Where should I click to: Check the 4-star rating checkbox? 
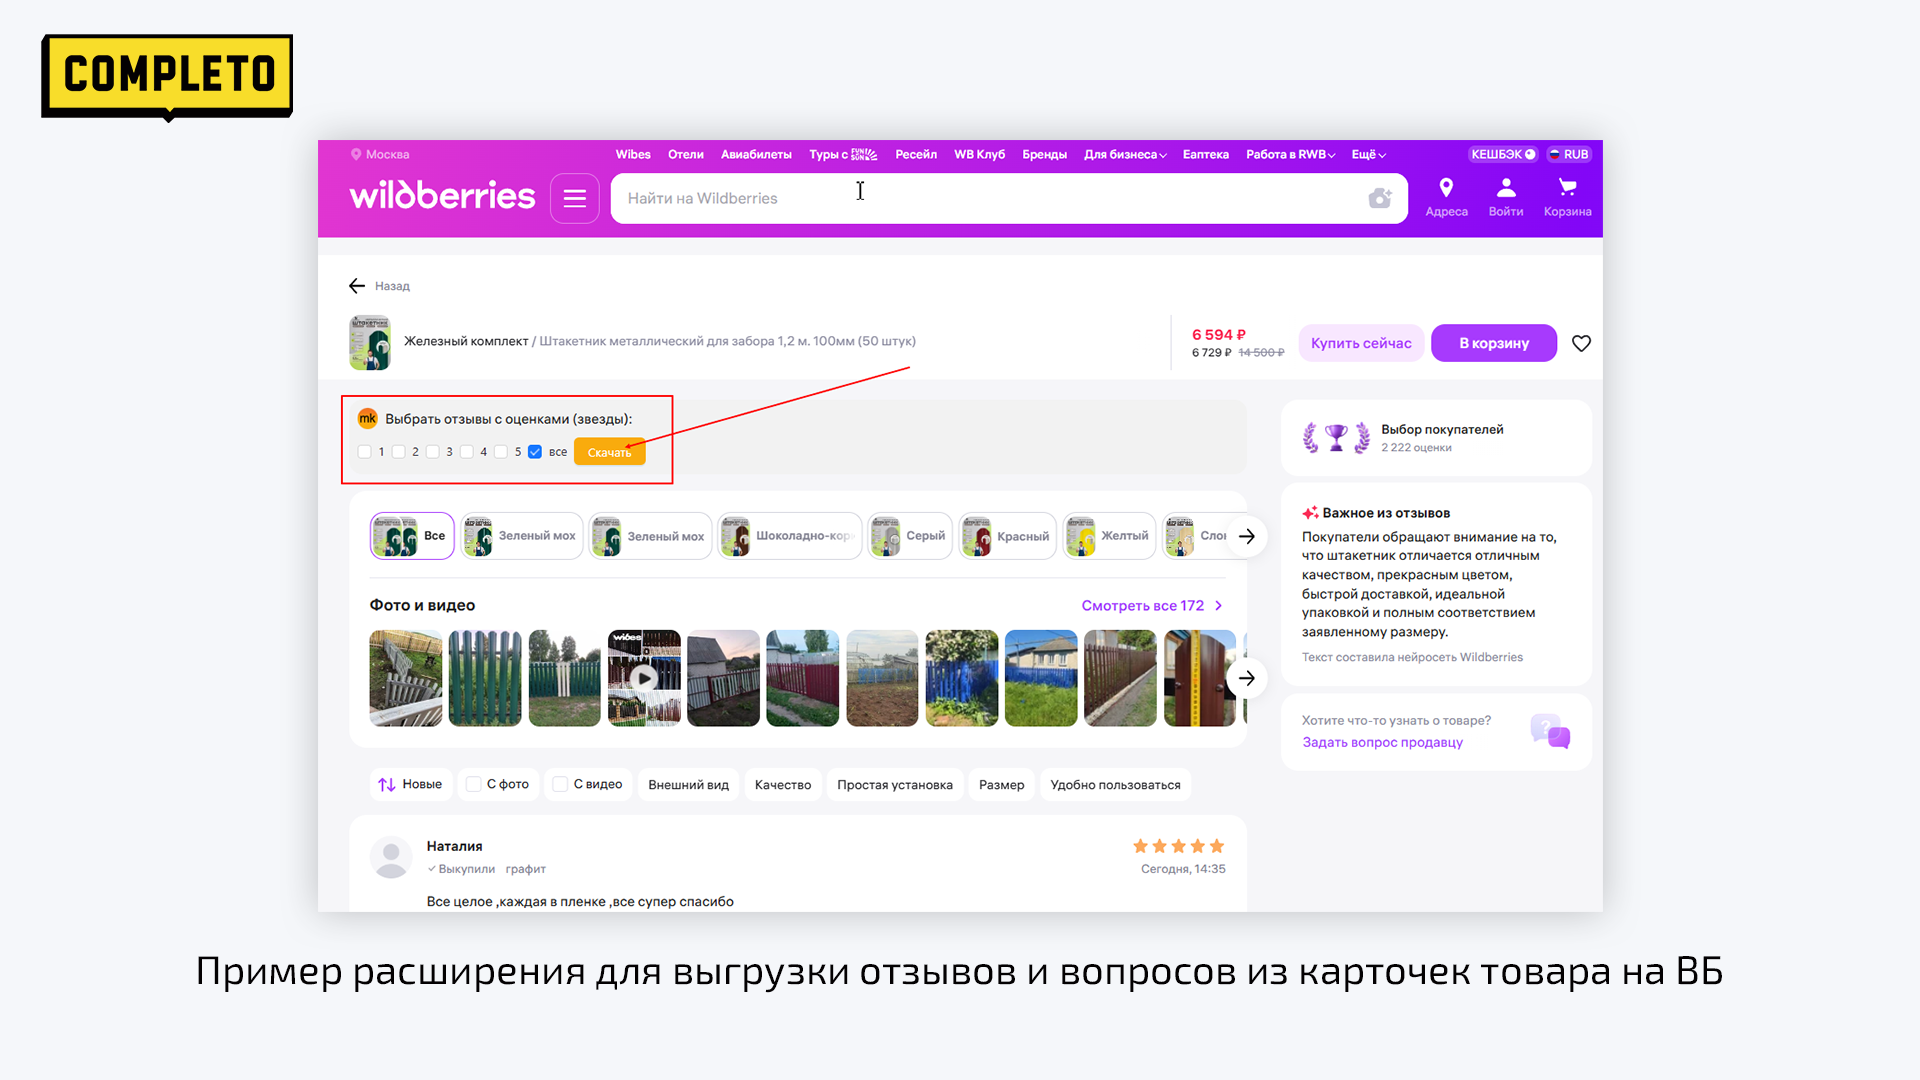[467, 452]
